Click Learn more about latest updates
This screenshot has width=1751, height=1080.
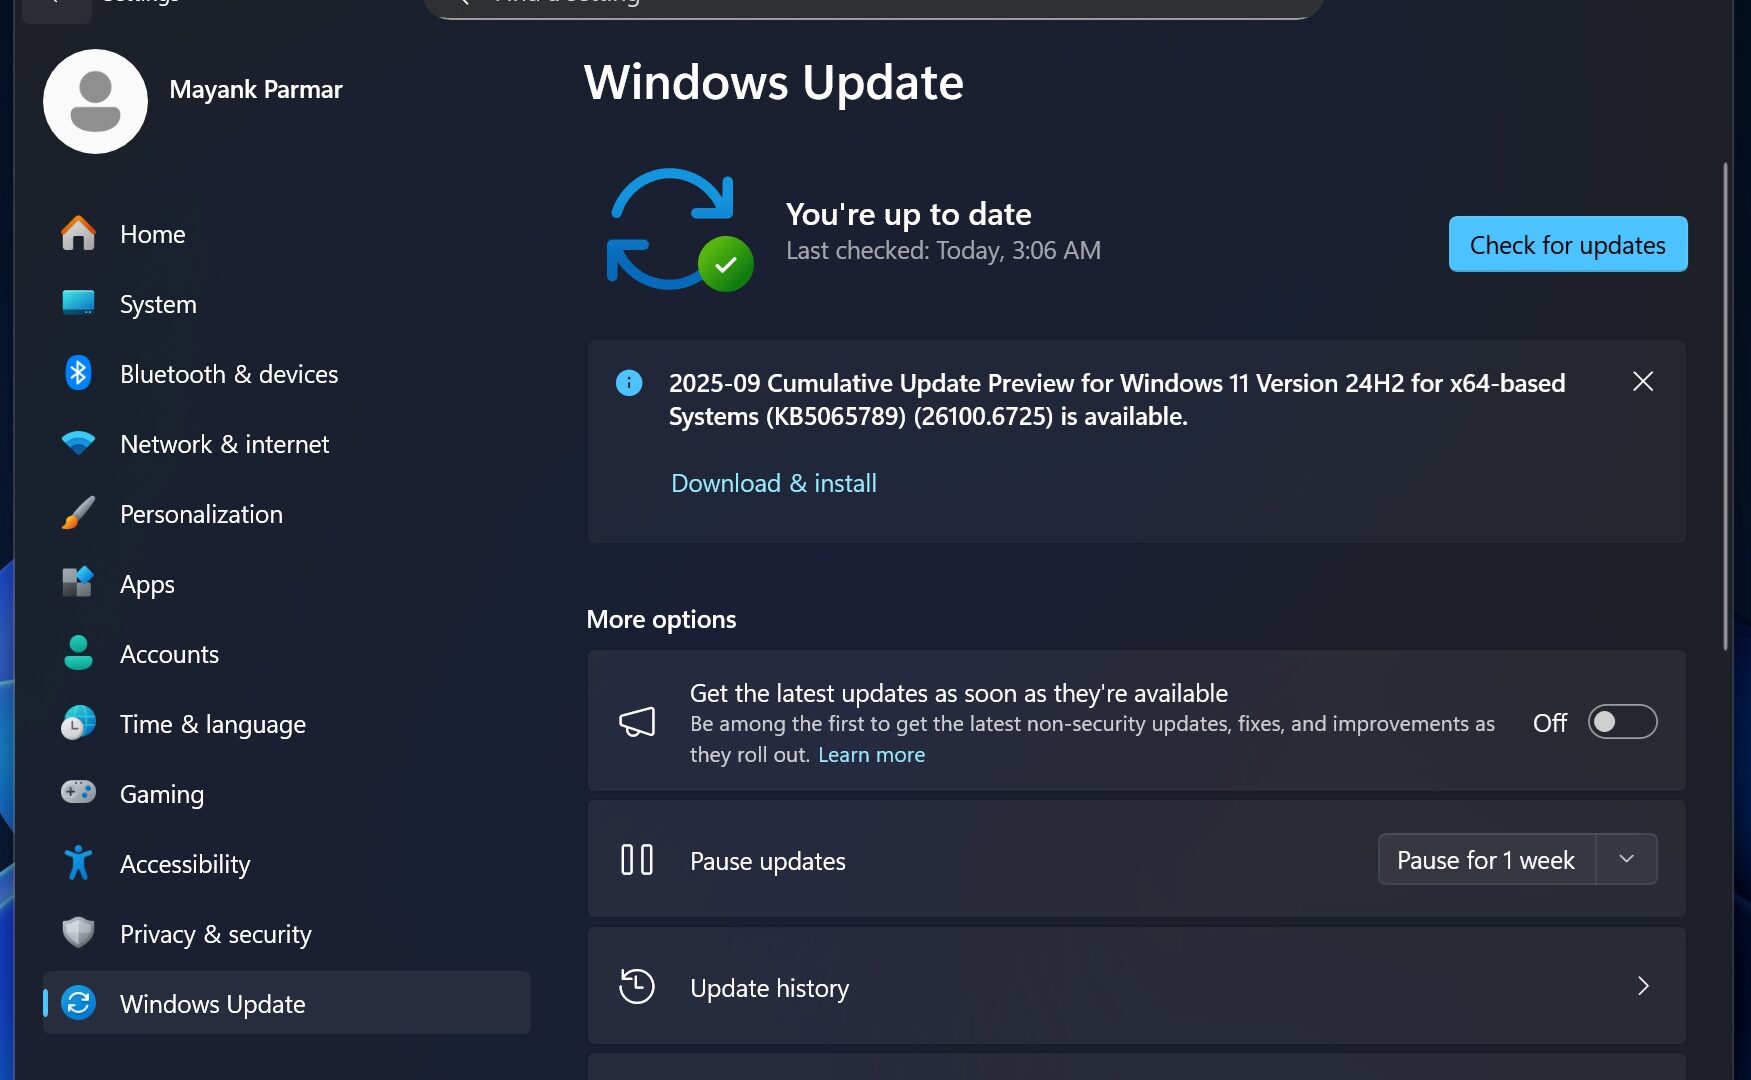point(871,755)
